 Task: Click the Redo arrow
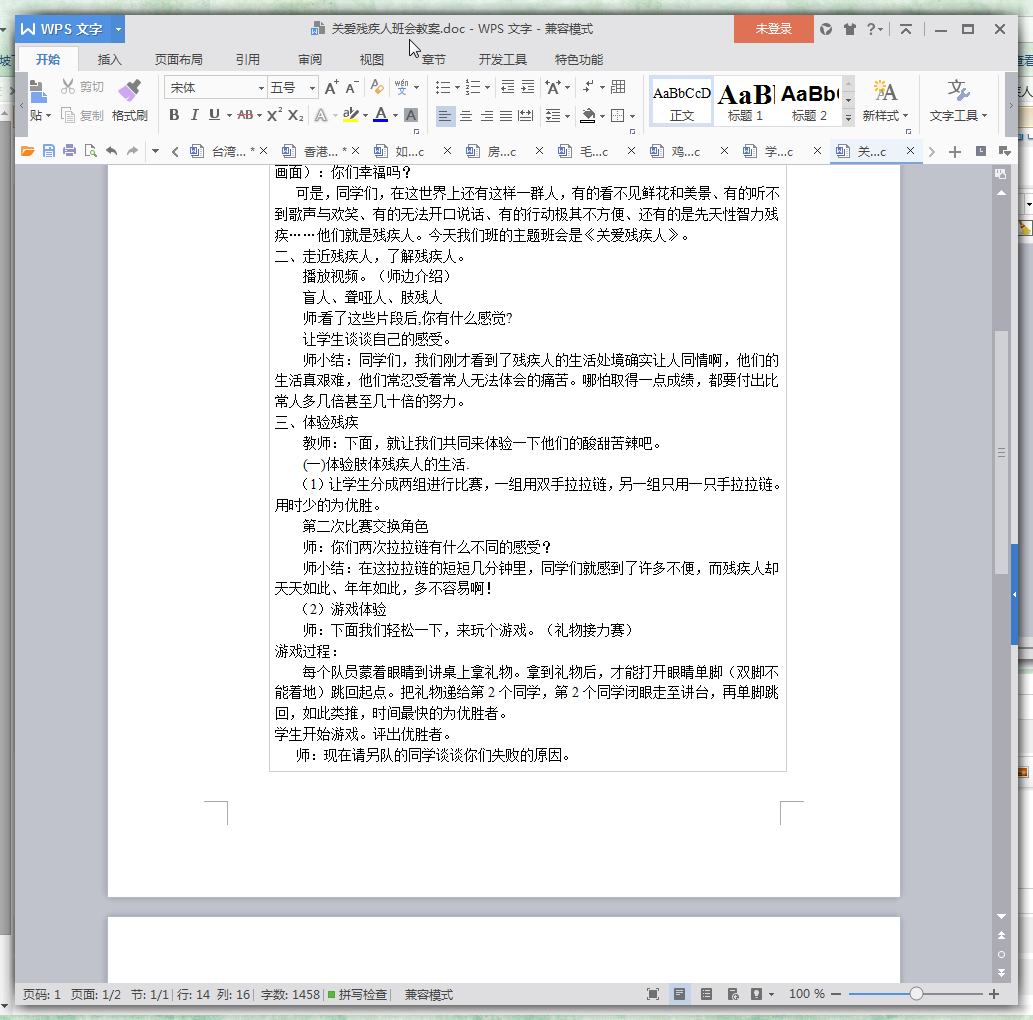(x=132, y=151)
